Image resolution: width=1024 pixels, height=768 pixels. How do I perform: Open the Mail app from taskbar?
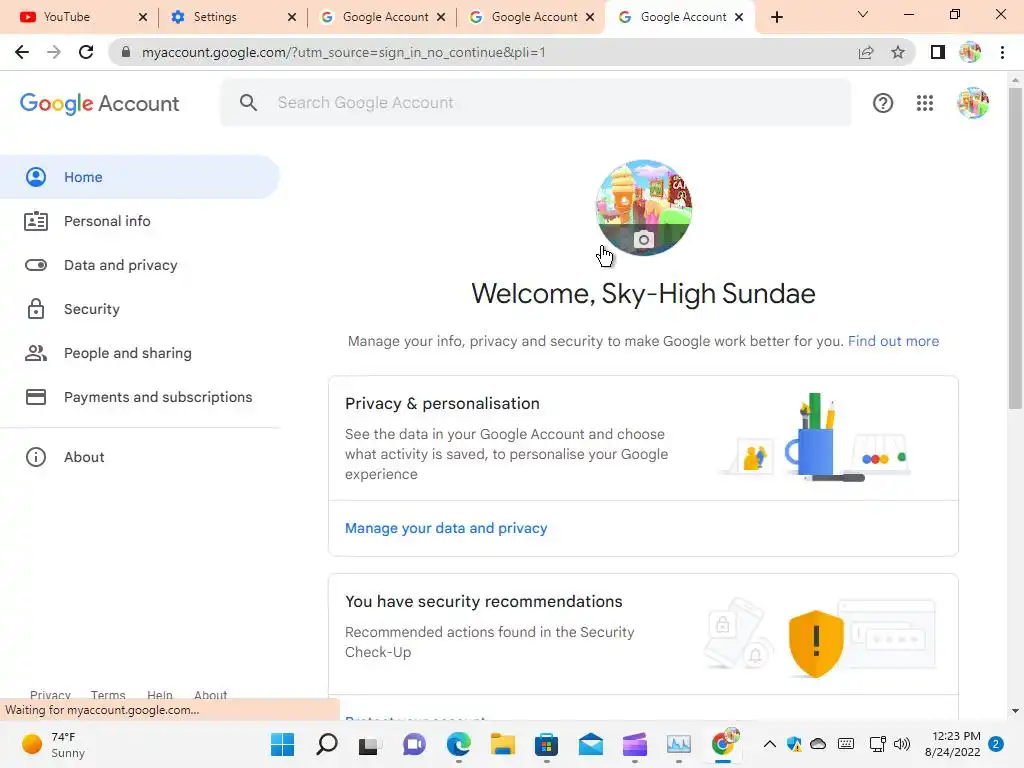[x=590, y=744]
